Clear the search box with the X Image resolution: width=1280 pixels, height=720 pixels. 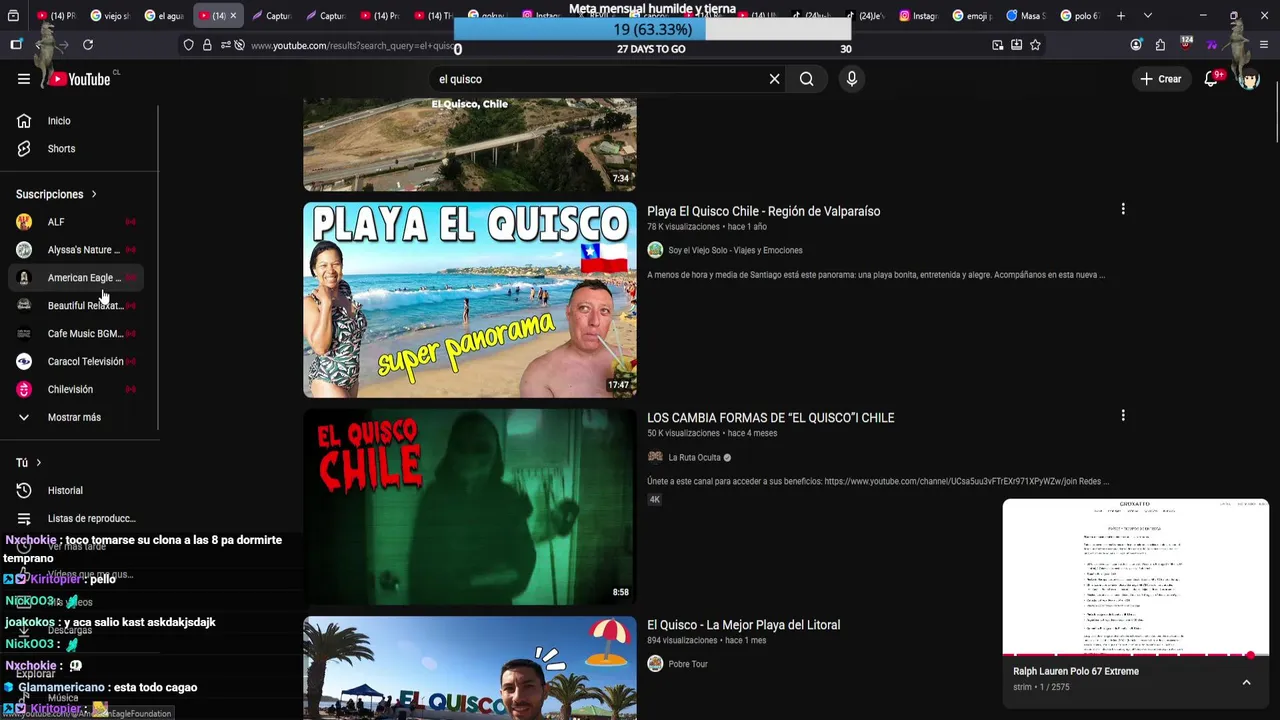774,79
